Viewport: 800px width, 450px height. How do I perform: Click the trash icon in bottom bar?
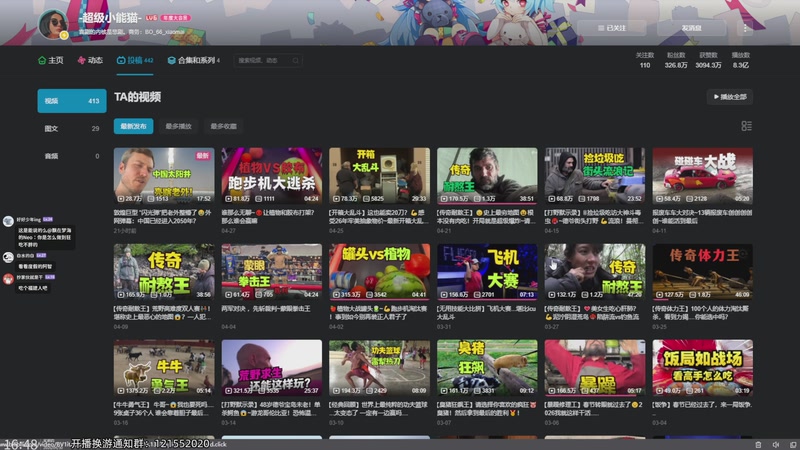click(758, 445)
